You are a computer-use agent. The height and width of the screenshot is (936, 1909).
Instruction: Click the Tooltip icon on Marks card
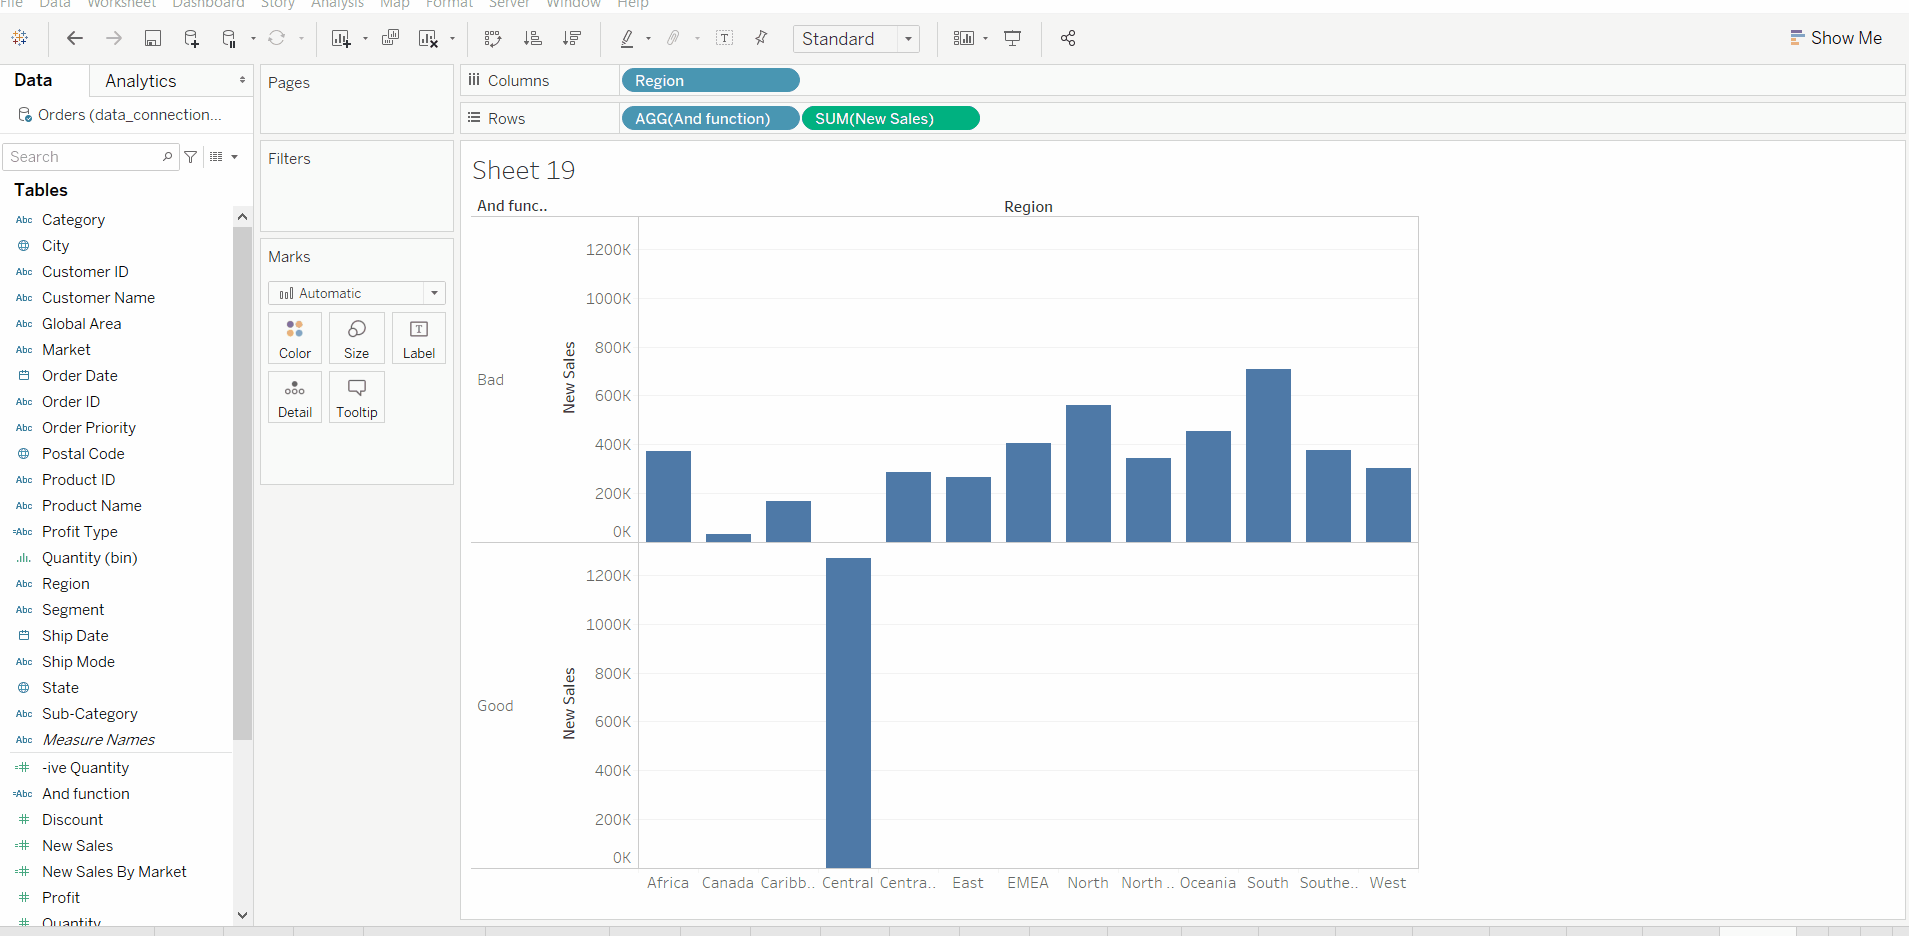pos(356,397)
